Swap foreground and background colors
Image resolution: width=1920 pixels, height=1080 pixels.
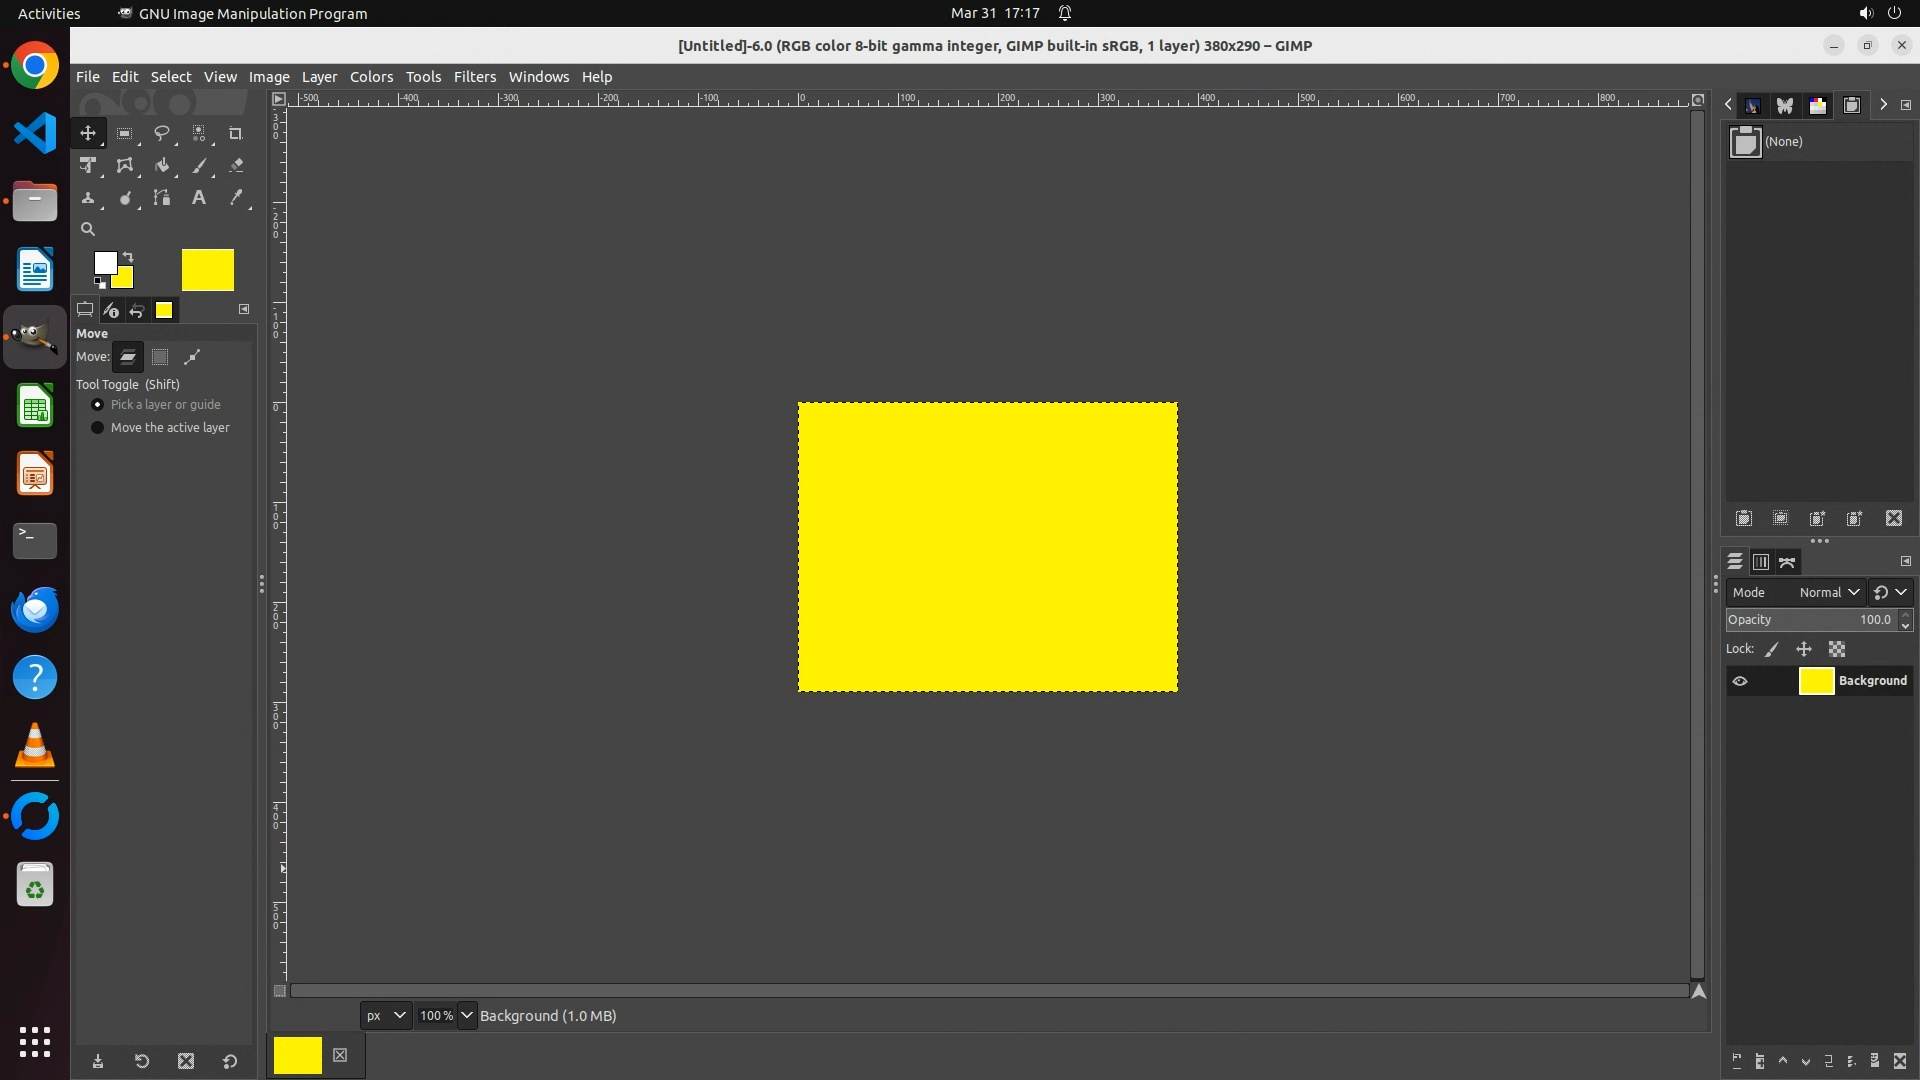[x=128, y=257]
